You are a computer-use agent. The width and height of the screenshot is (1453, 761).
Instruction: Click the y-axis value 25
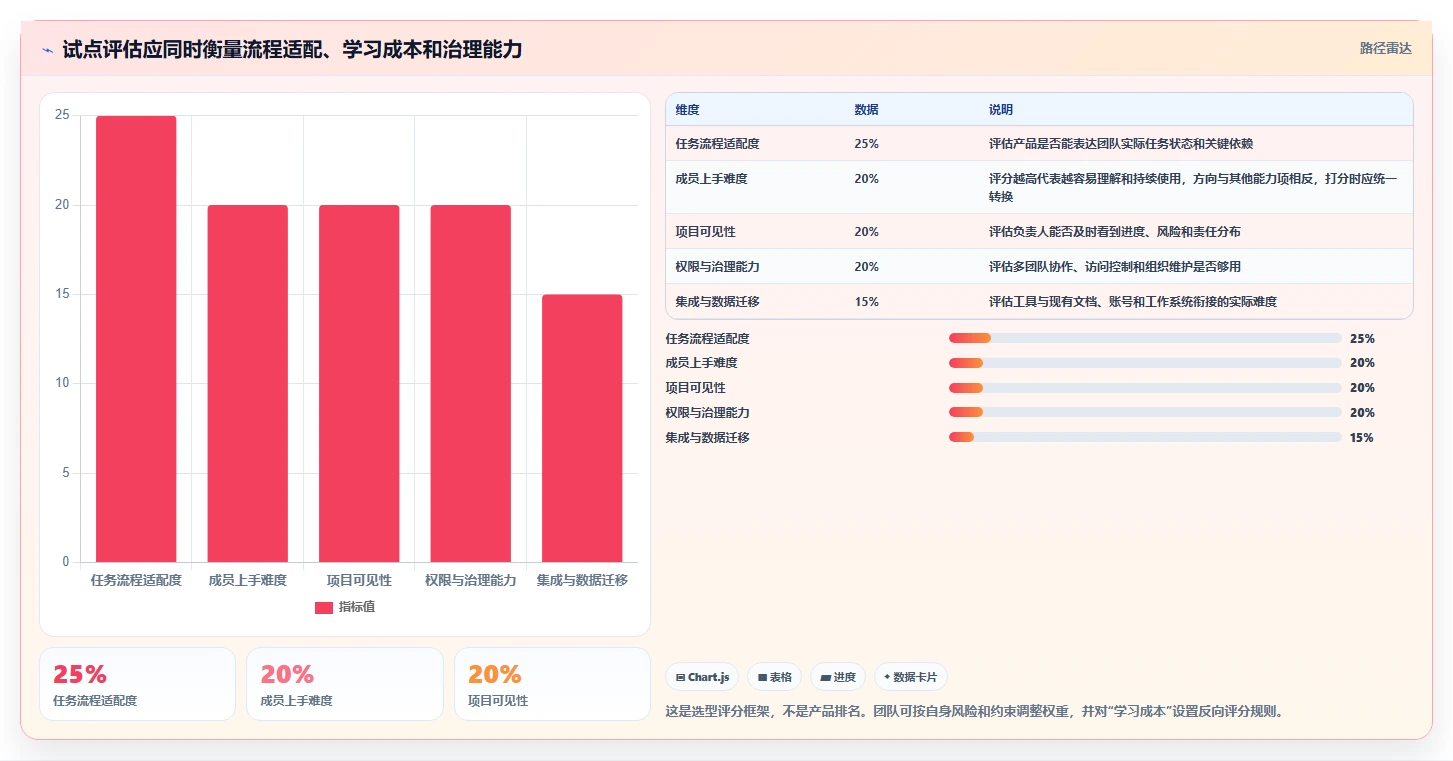tap(62, 115)
